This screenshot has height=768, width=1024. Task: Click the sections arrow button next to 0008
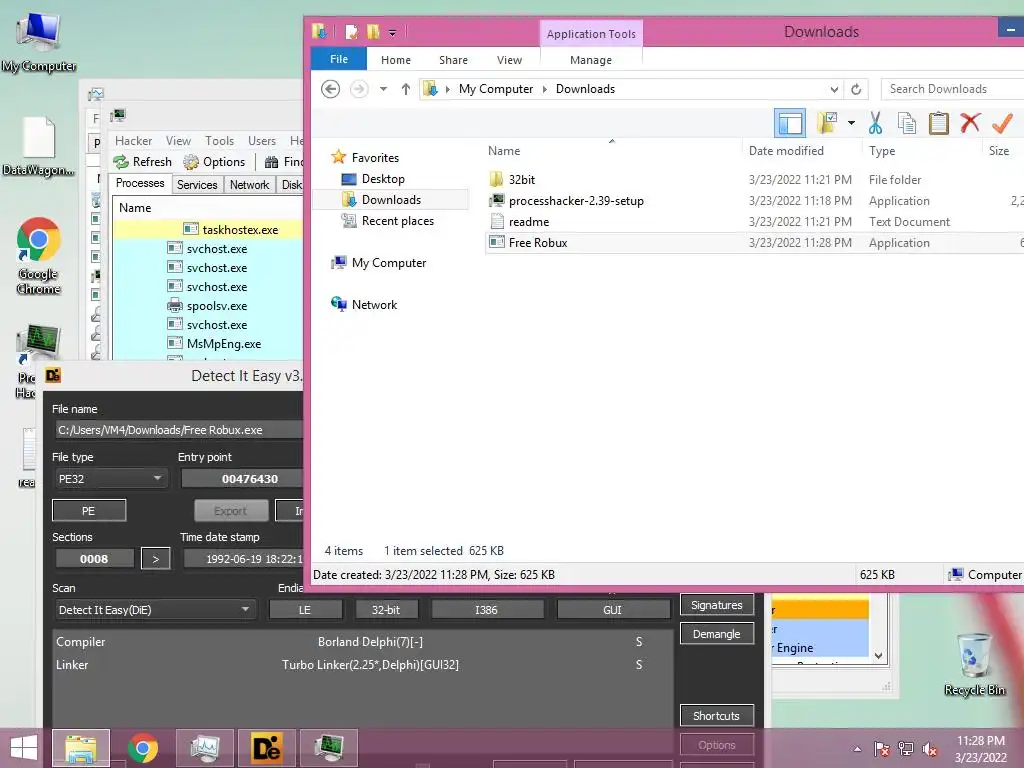155,559
